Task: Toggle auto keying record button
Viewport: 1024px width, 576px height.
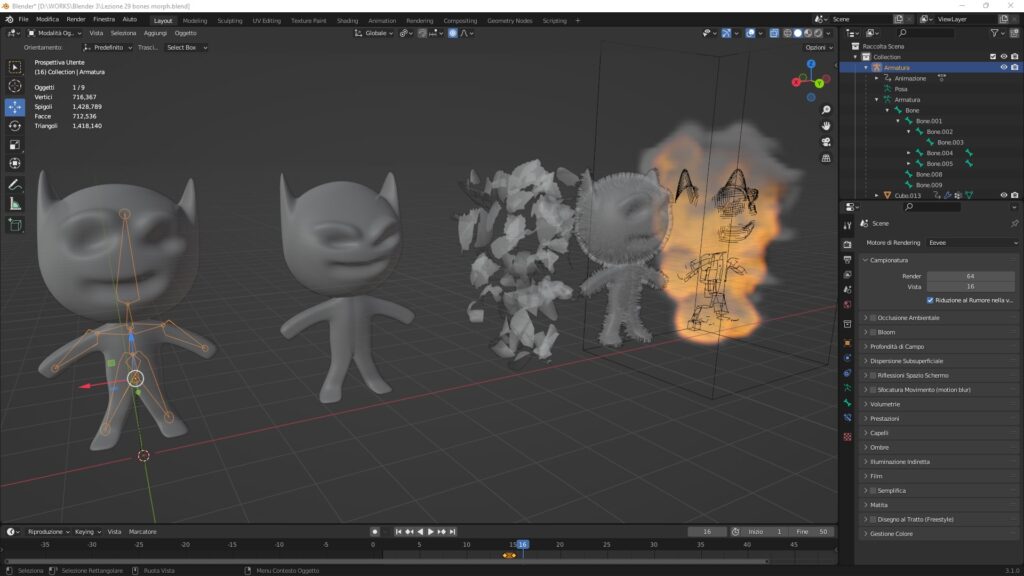Action: [x=374, y=532]
